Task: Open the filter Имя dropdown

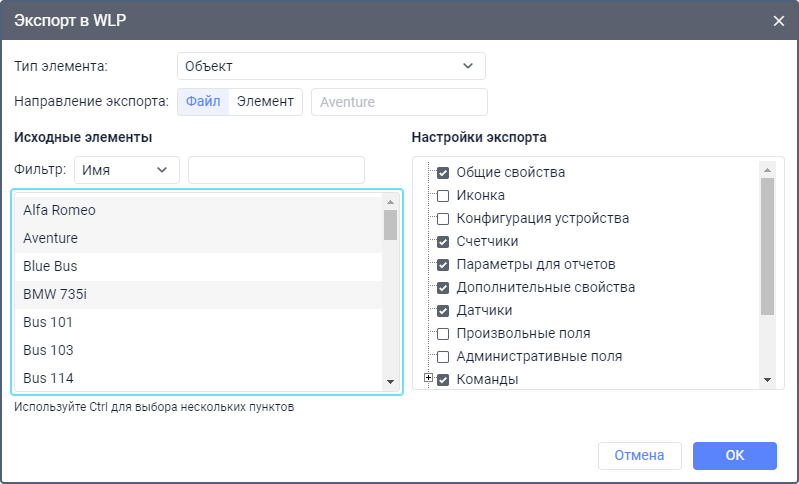Action: (x=126, y=170)
